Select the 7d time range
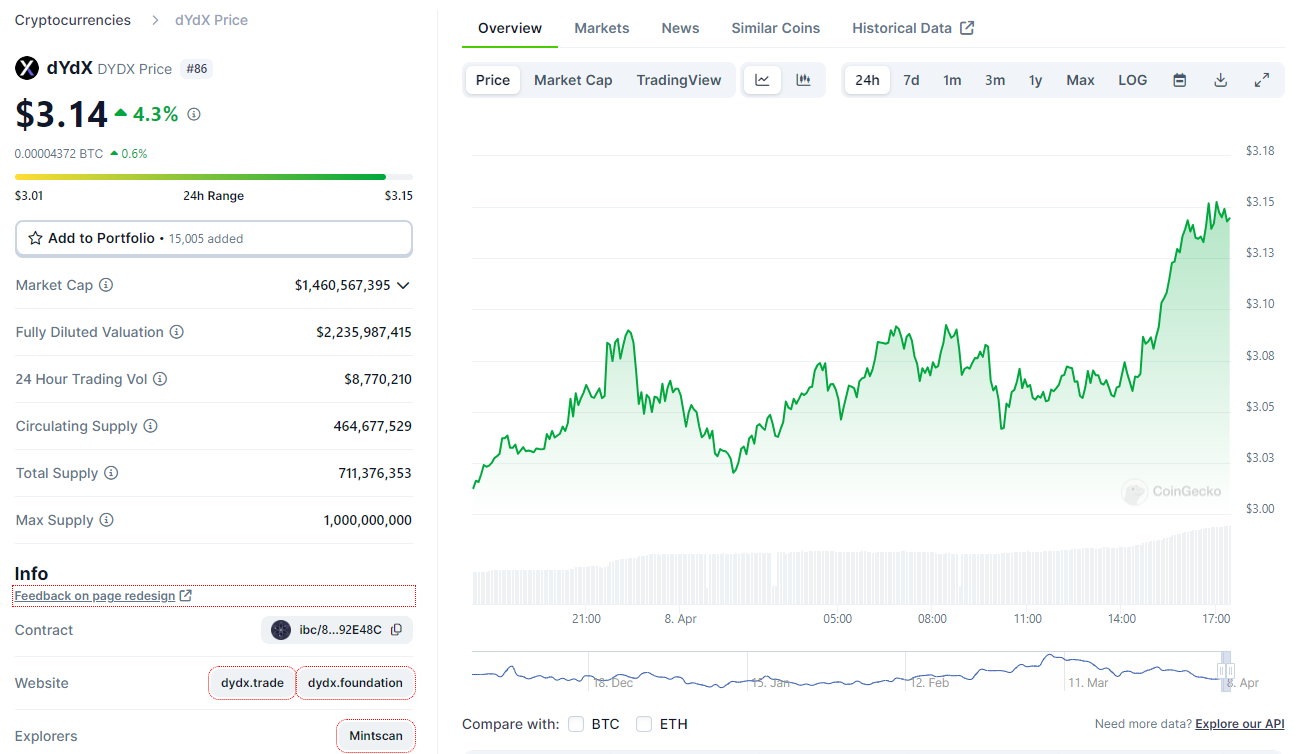This screenshot has width=1309, height=754. point(911,80)
